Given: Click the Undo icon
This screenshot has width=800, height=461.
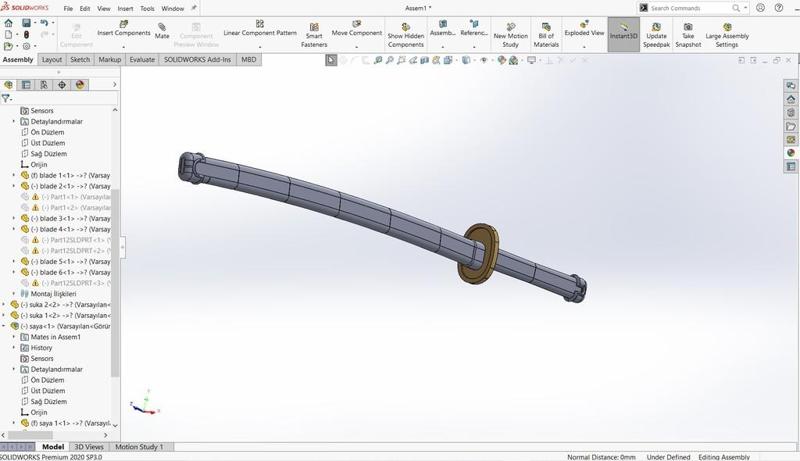Looking at the screenshot, I should point(44,23).
